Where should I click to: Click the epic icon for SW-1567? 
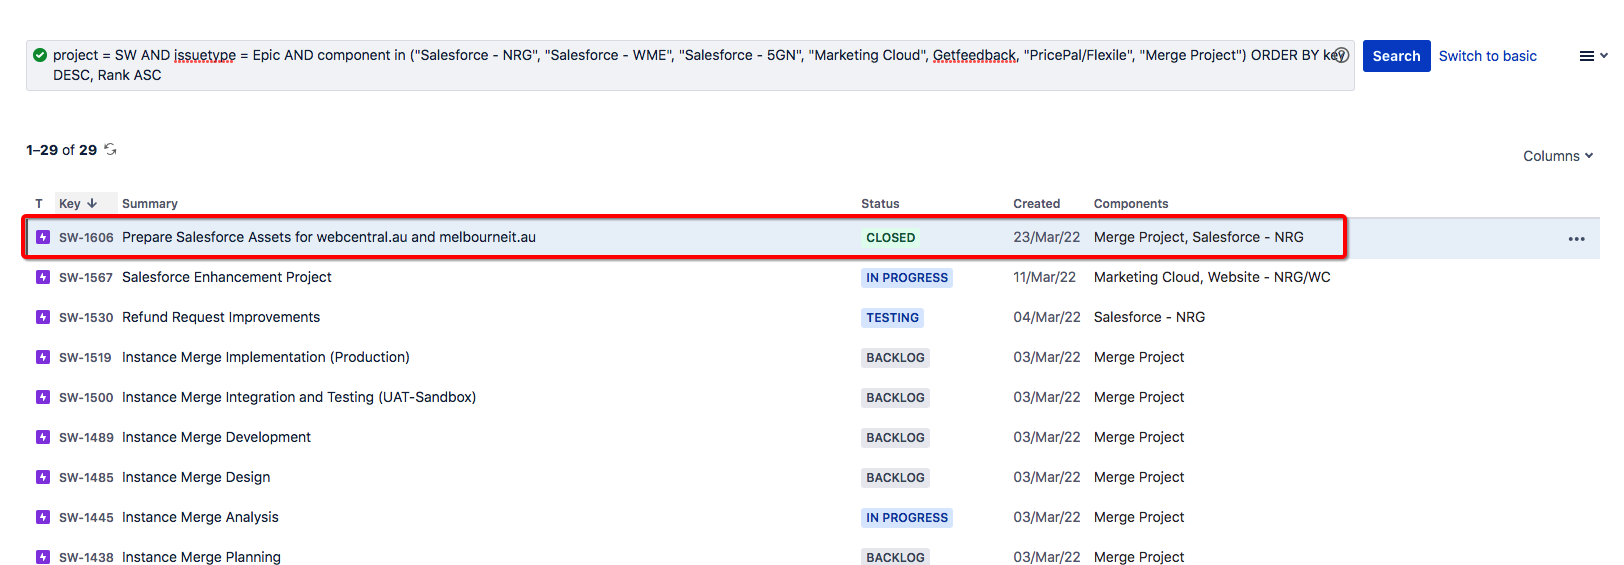coord(43,277)
